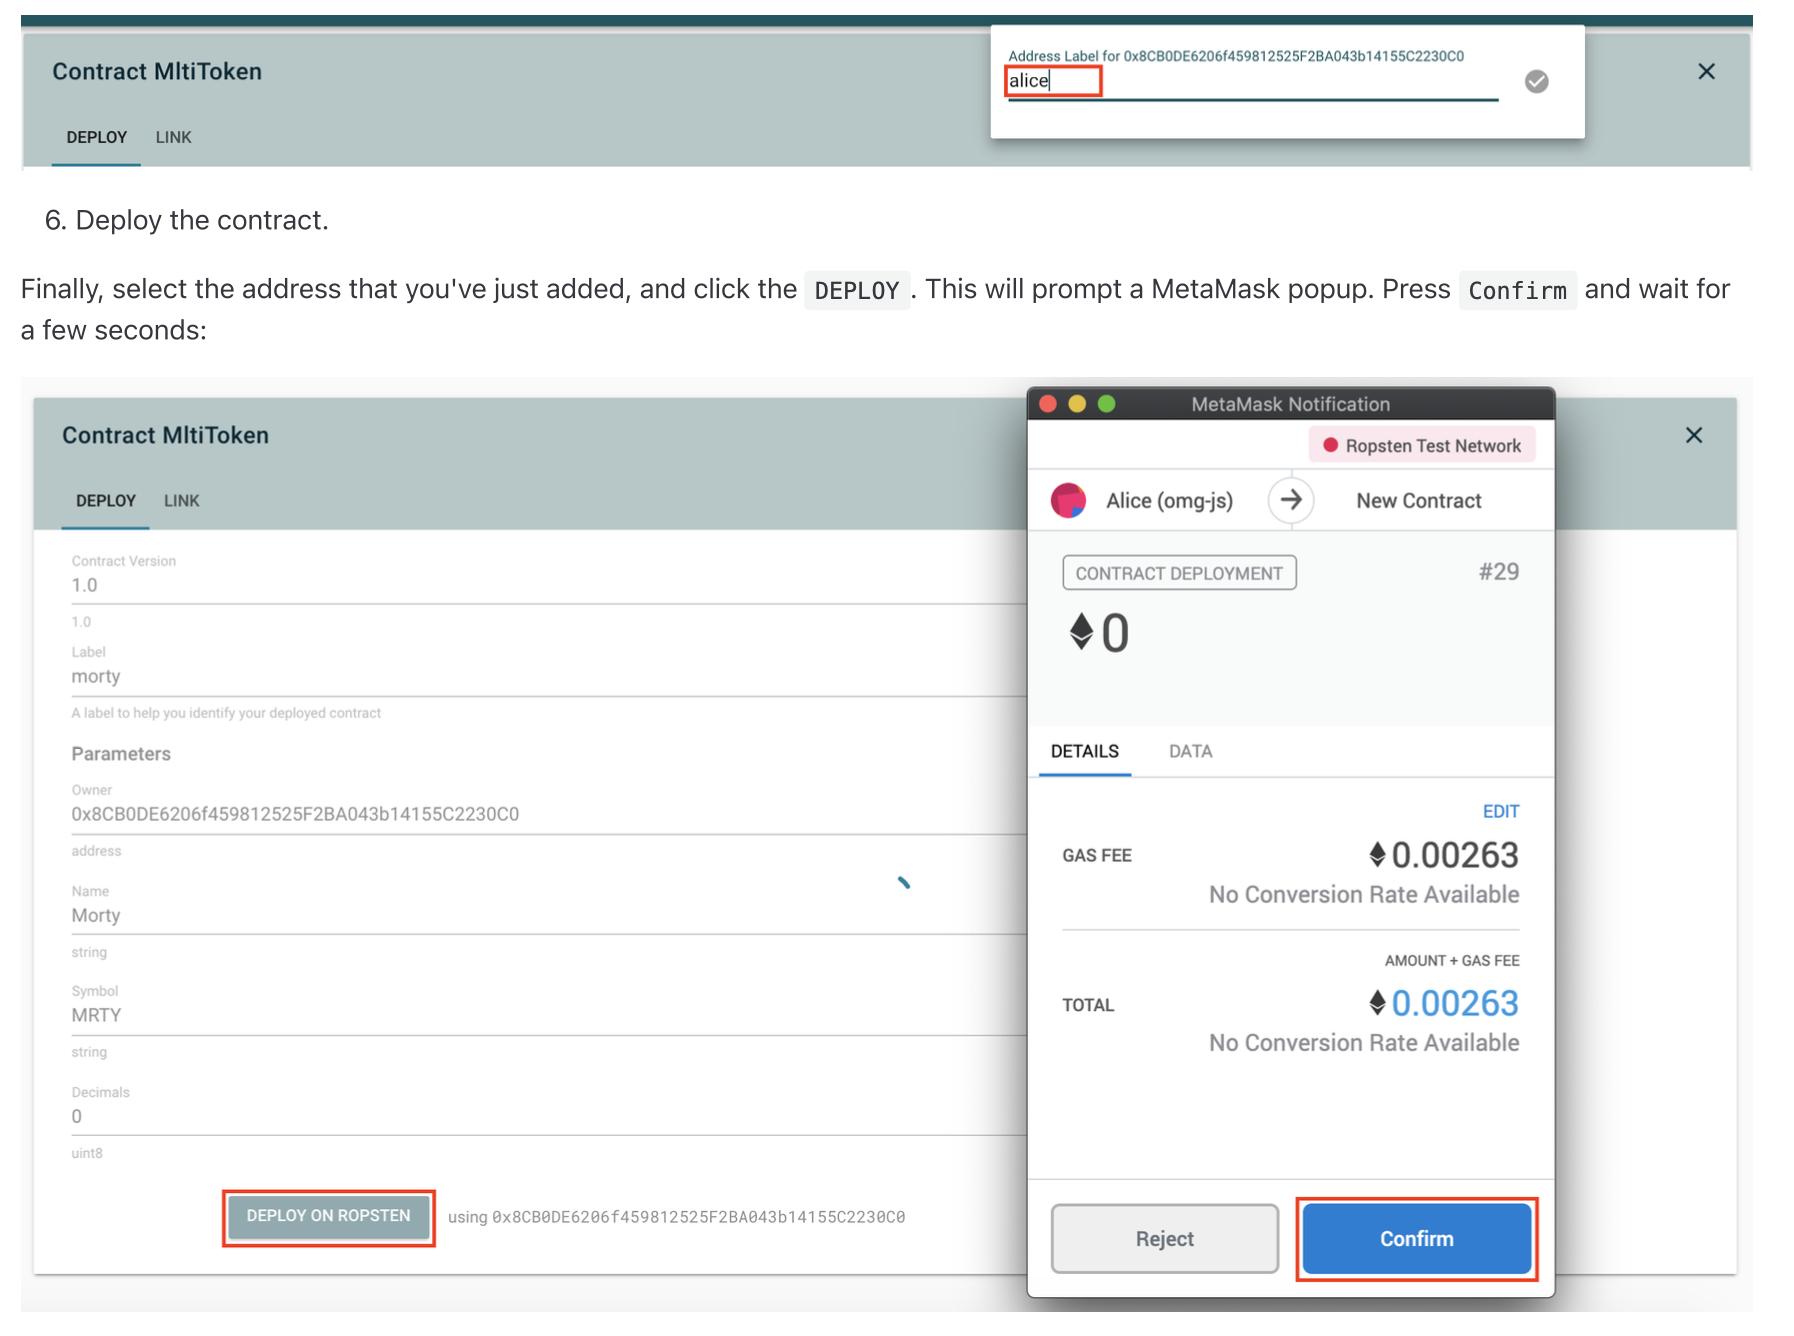Click the CONTRACT DEPLOYMENT badge
The height and width of the screenshot is (1336, 1794).
click(x=1179, y=573)
